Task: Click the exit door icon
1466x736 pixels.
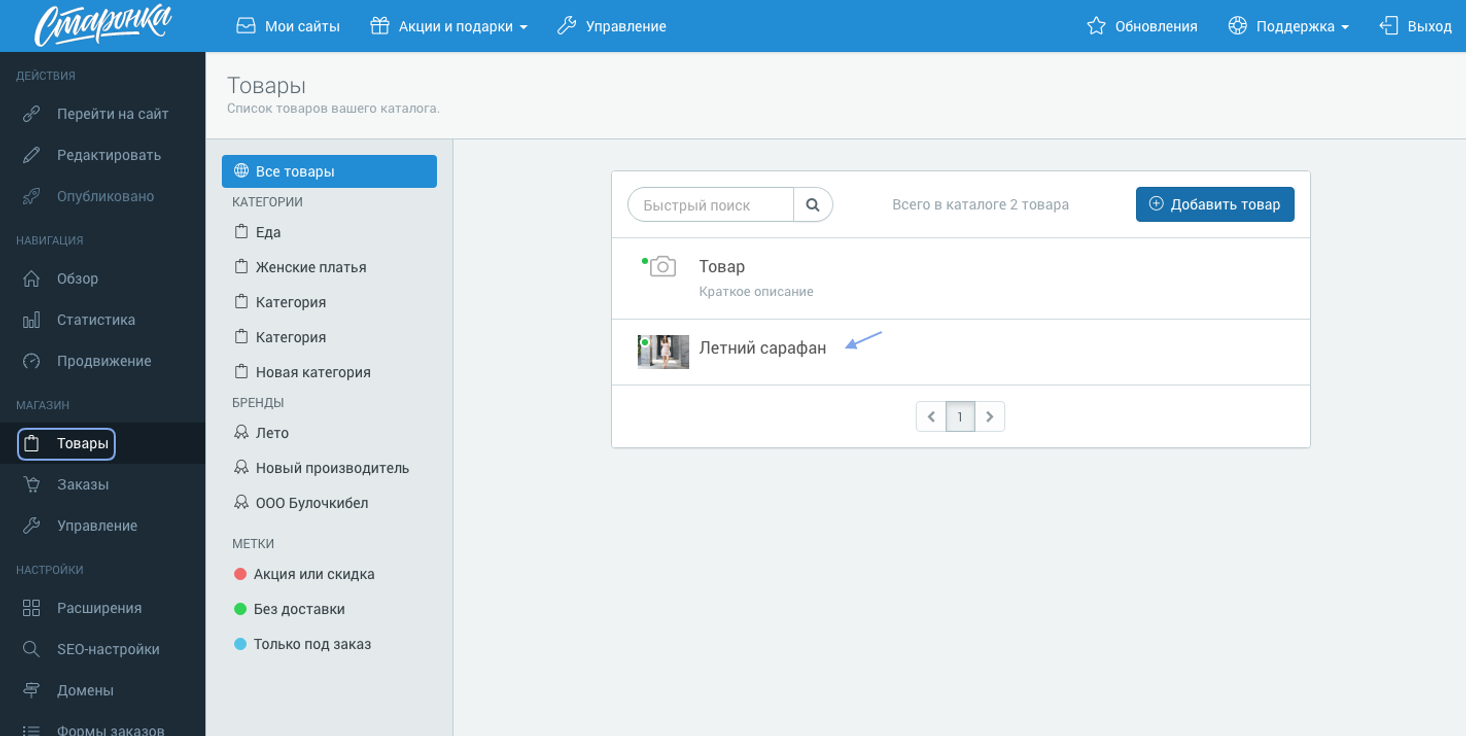Action: 1389,25
